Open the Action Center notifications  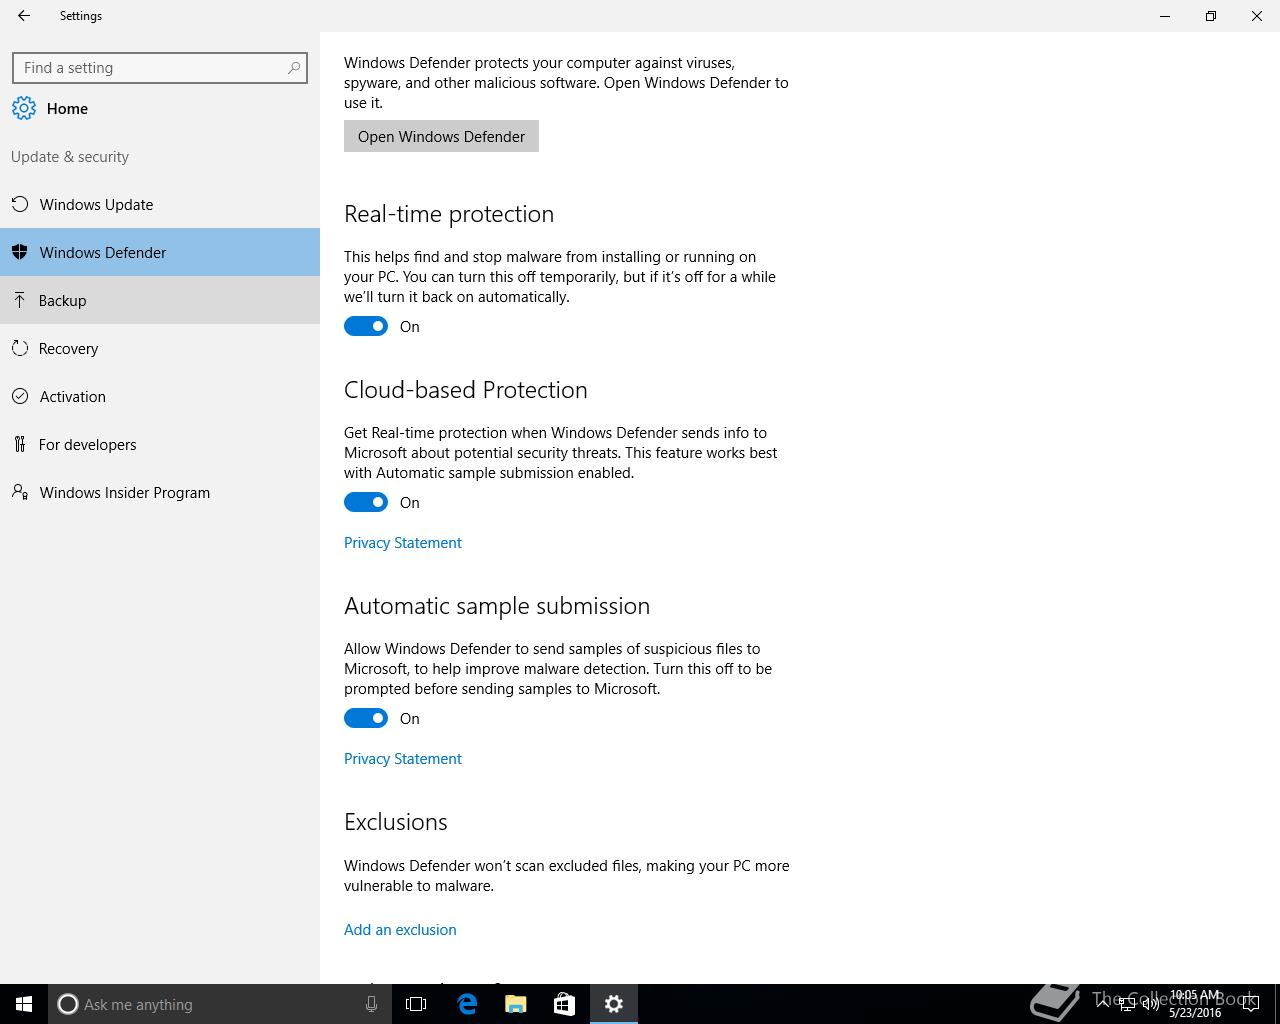tap(1250, 1004)
